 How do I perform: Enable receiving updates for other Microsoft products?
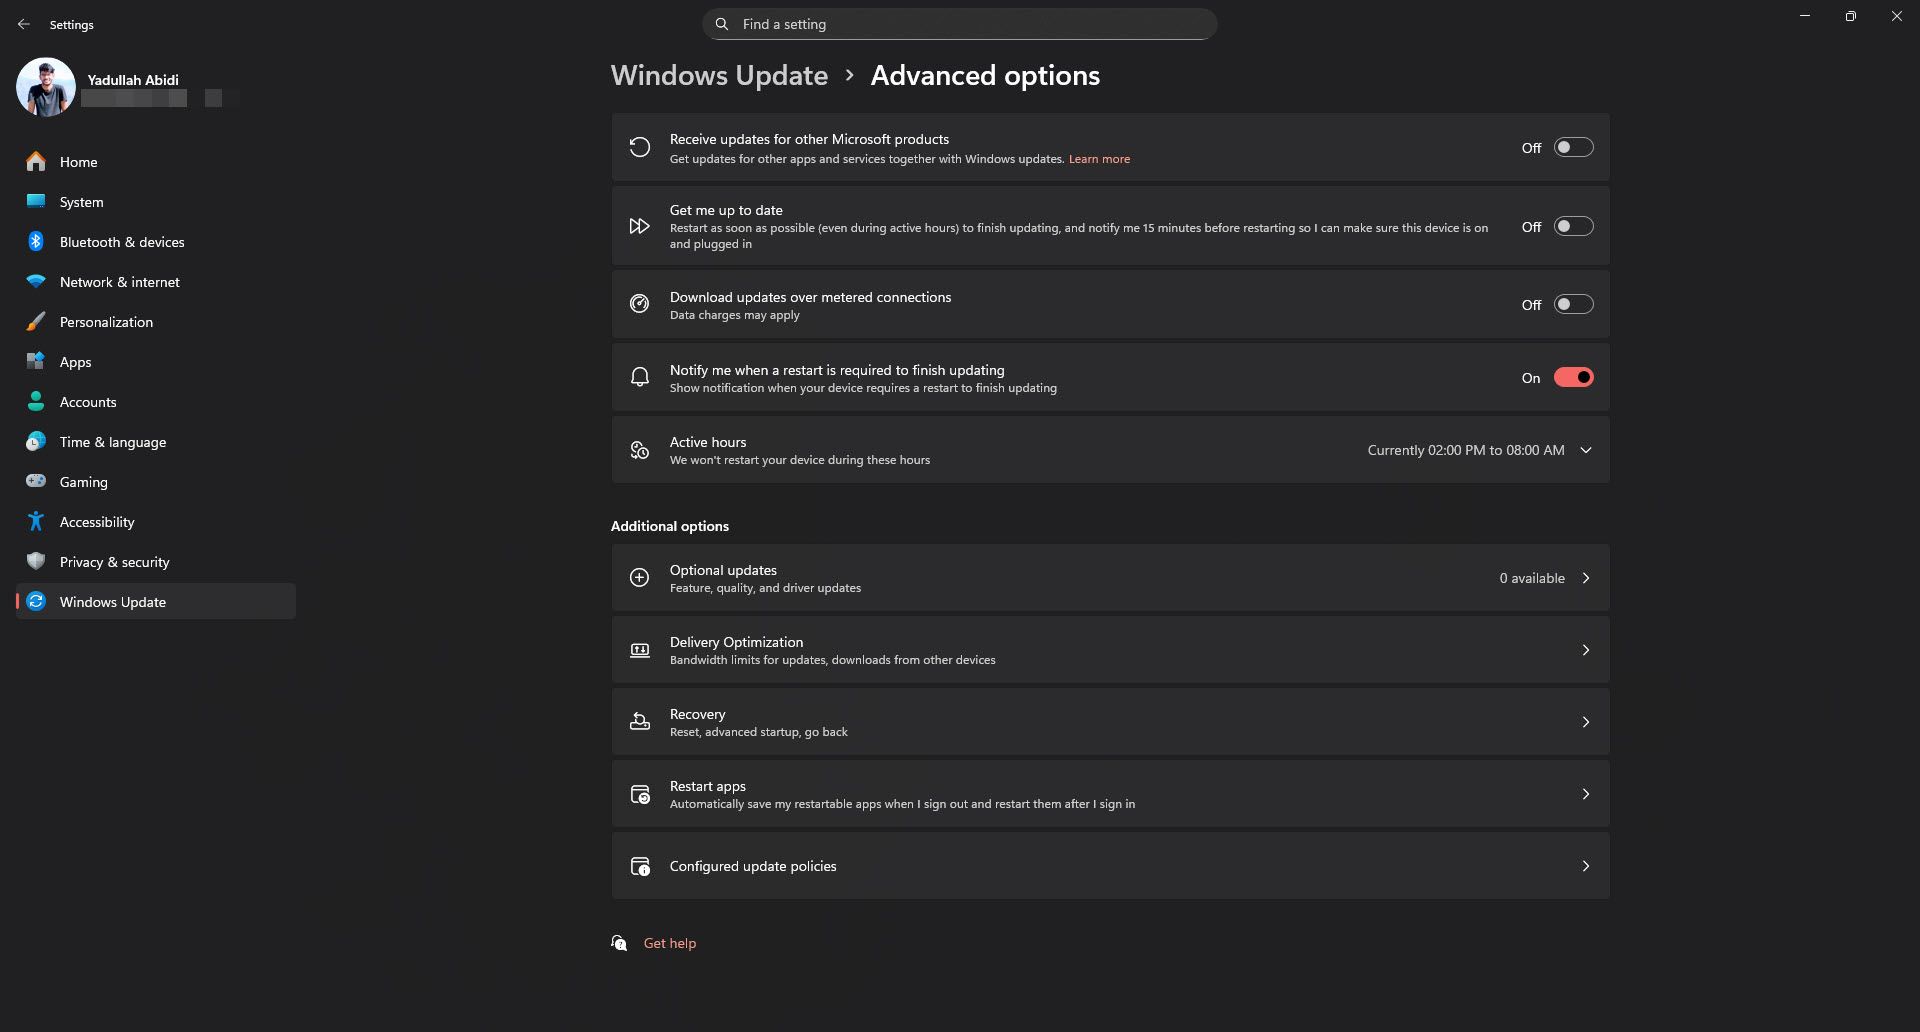pos(1572,147)
